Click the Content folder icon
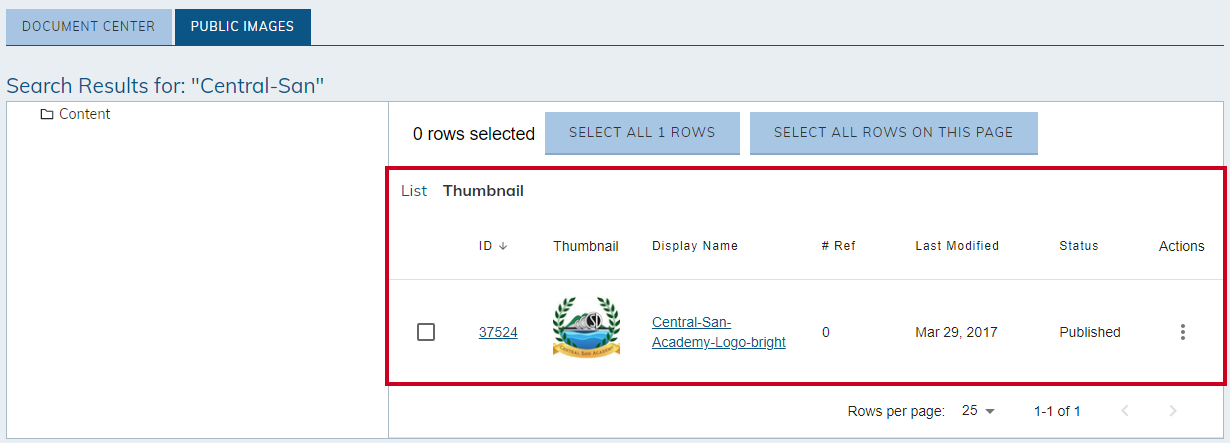Image resolution: width=1230 pixels, height=443 pixels. (46, 115)
